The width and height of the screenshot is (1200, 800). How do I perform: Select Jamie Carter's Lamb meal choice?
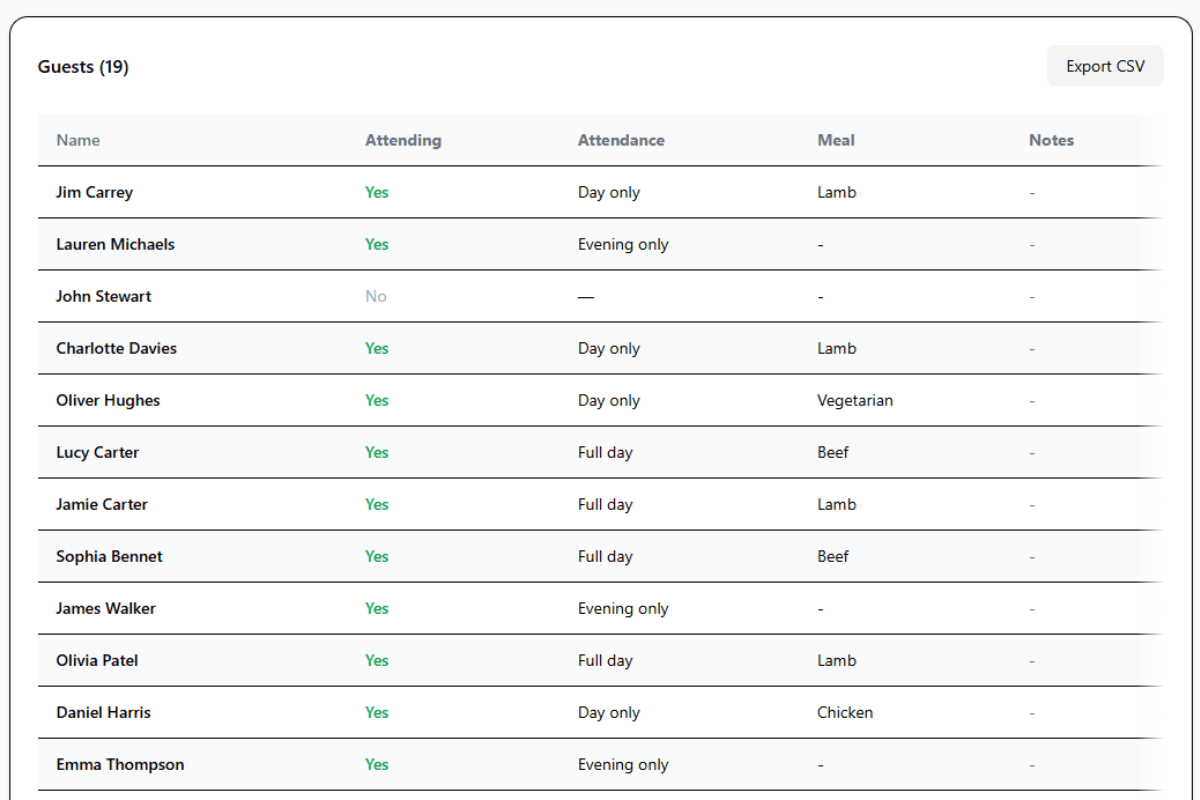(835, 504)
